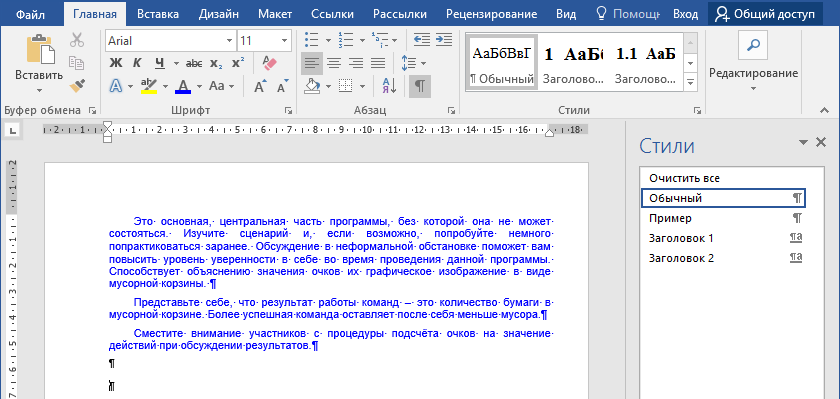Open the font size dropdown arrow
Image resolution: width=840 pixels, height=399 pixels.
click(285, 41)
